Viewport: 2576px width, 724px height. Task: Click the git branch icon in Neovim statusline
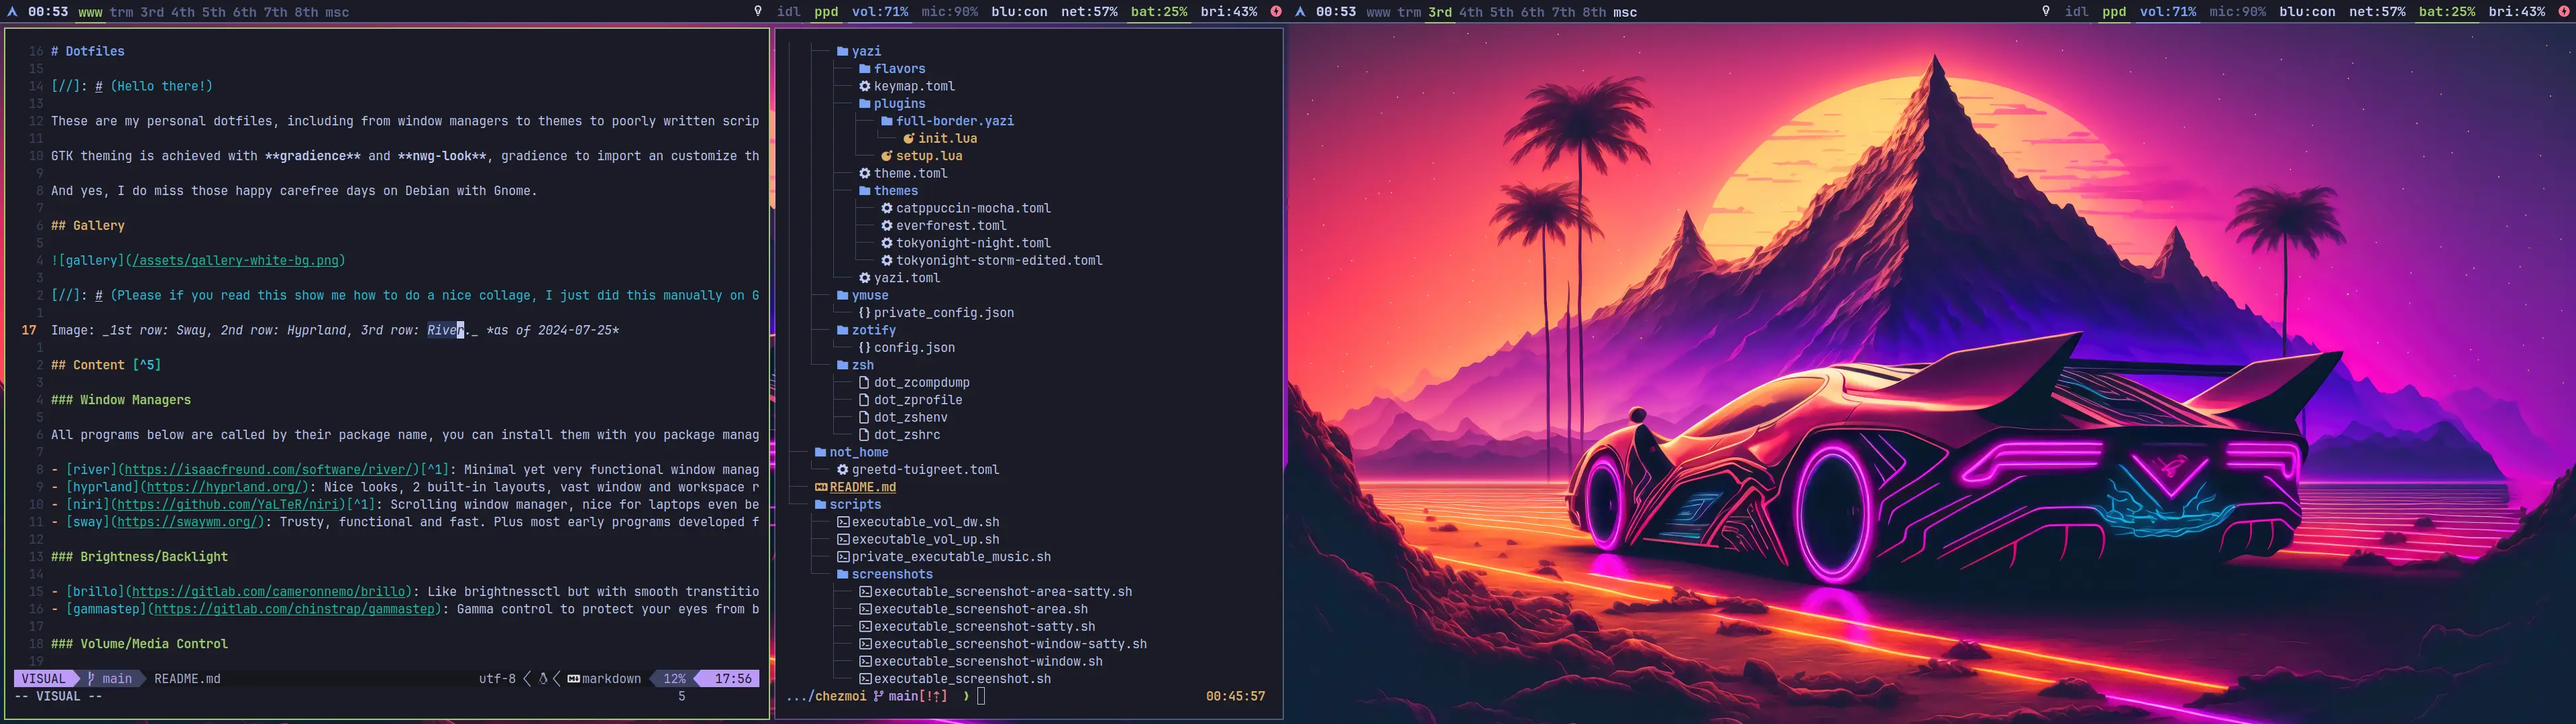click(91, 679)
